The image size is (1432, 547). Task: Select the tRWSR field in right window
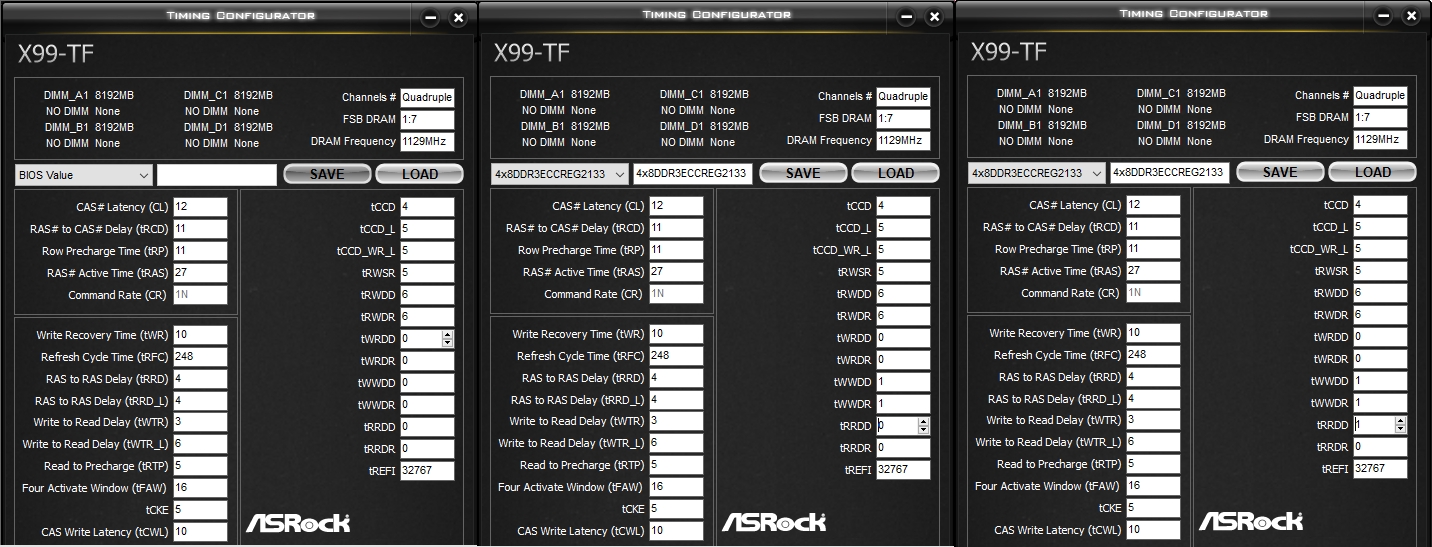click(1380, 271)
